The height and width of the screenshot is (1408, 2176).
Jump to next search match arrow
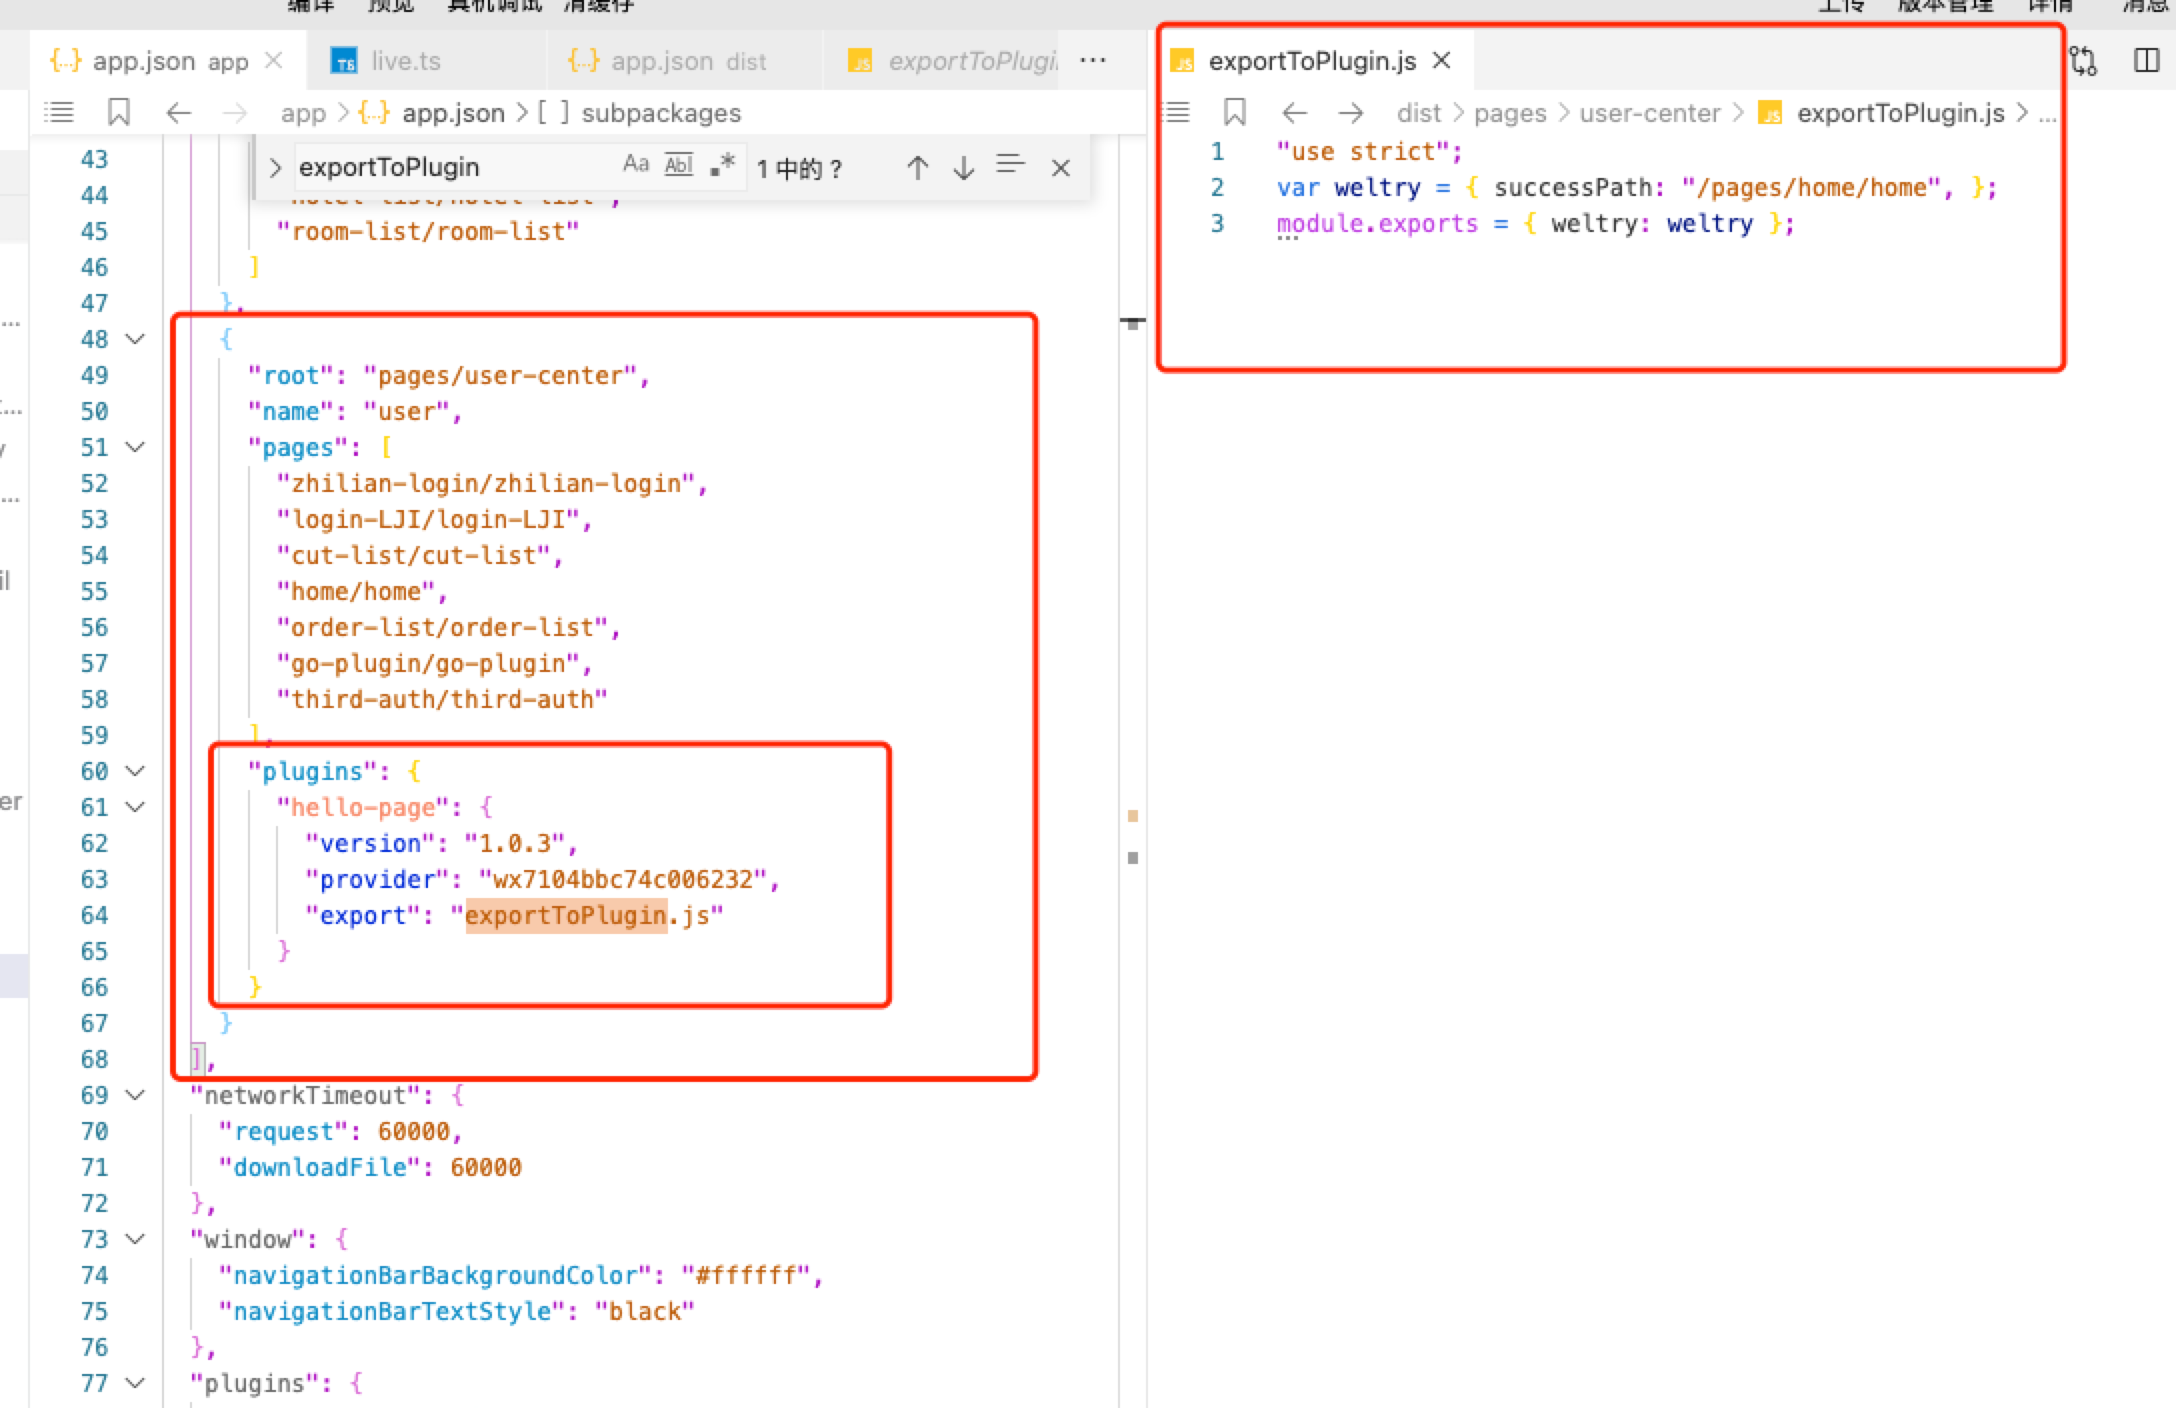[963, 167]
